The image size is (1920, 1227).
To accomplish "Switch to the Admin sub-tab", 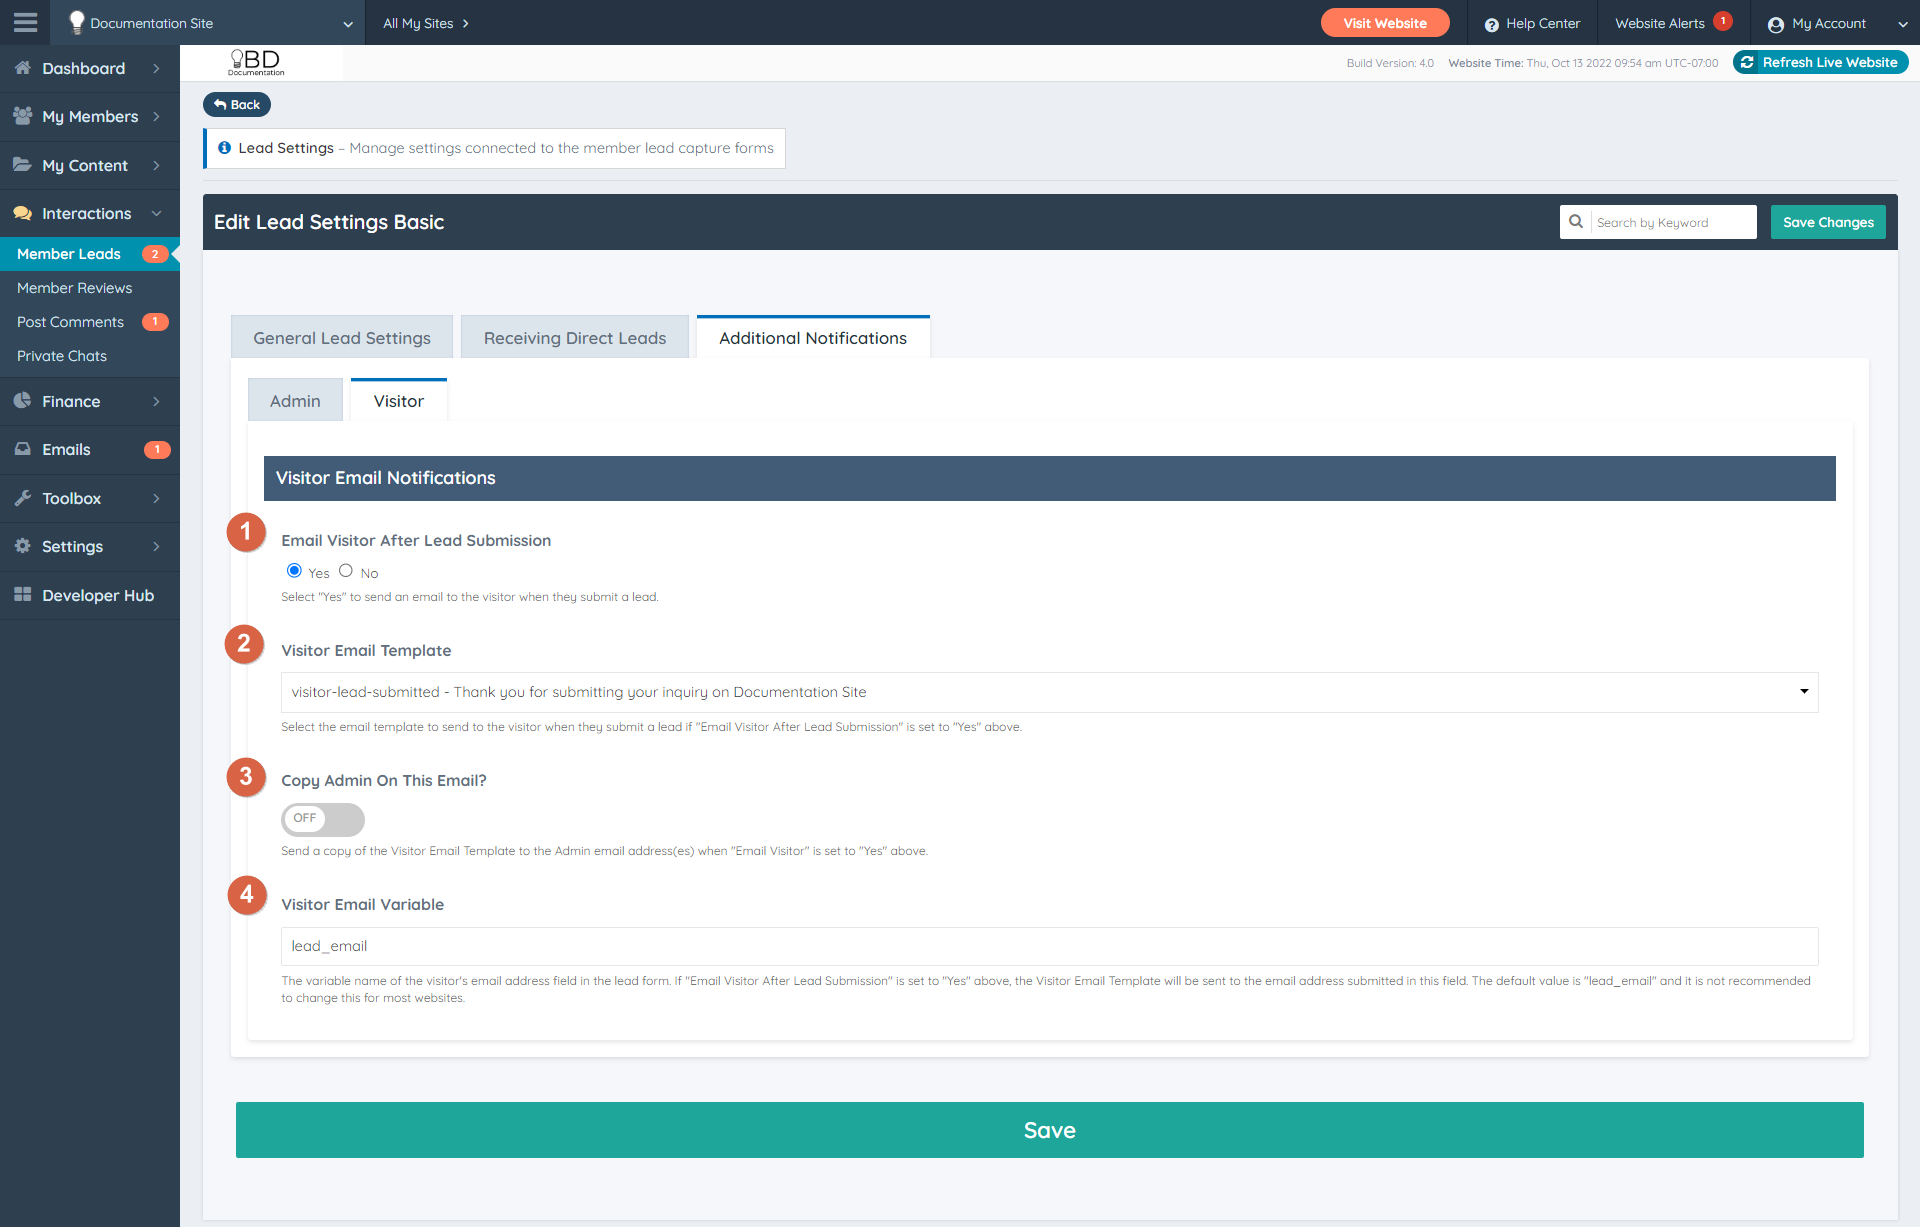I will point(295,401).
